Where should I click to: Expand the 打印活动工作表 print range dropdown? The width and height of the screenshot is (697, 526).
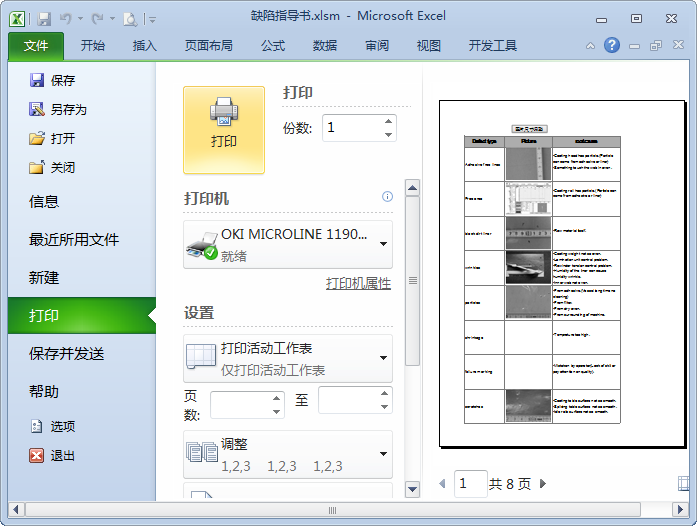(x=383, y=358)
